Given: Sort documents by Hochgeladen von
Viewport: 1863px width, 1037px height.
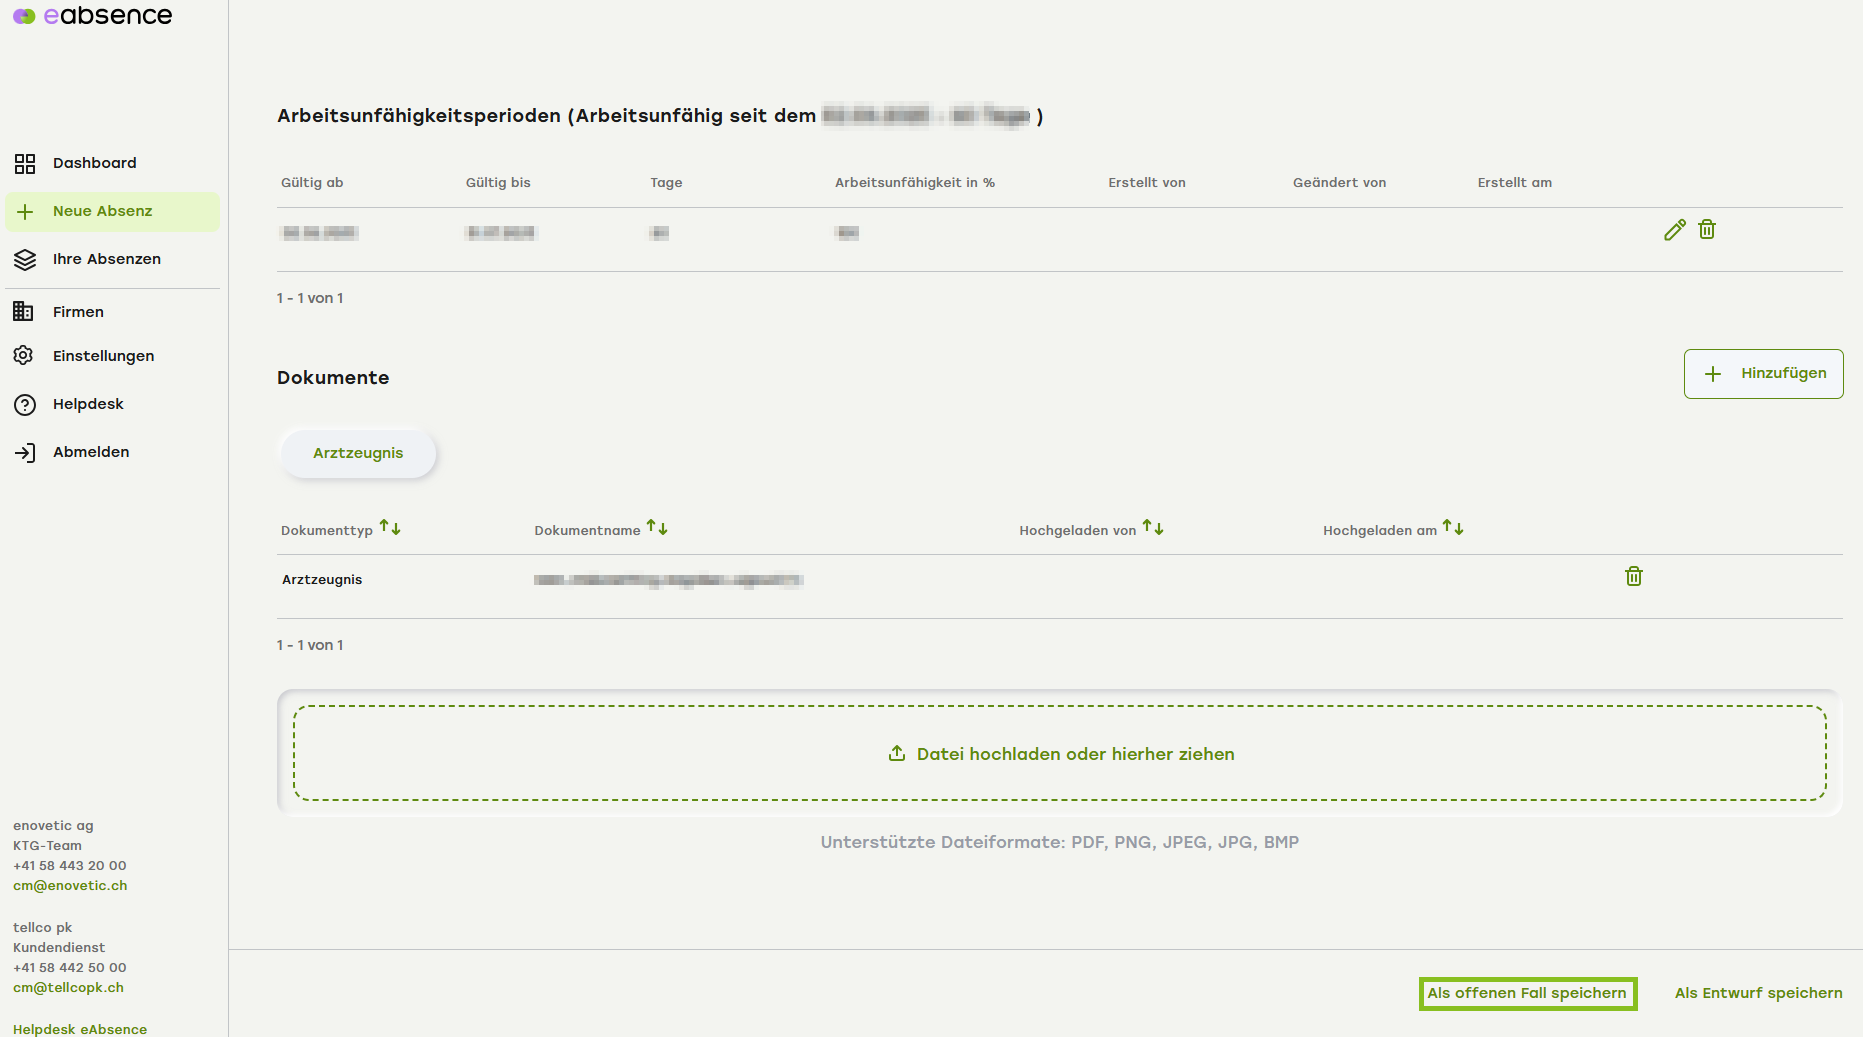Looking at the screenshot, I should [x=1153, y=527].
